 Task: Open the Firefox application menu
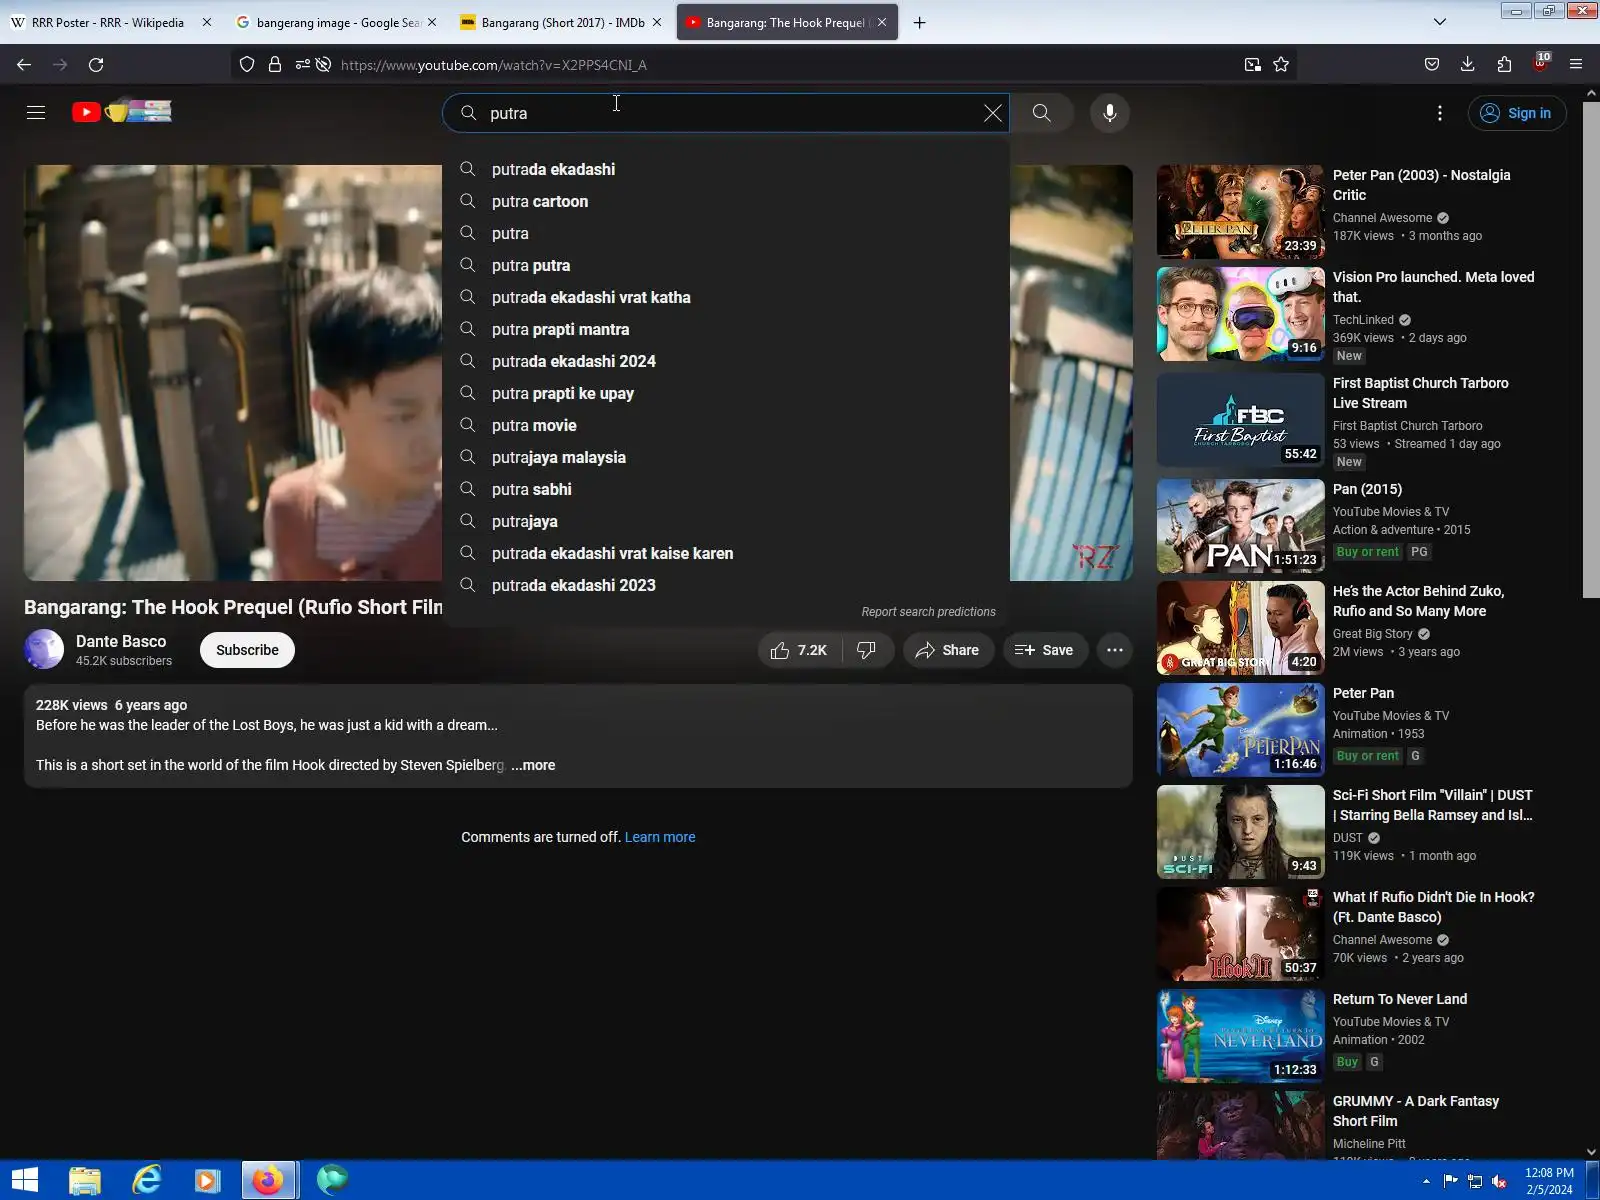tap(1576, 65)
